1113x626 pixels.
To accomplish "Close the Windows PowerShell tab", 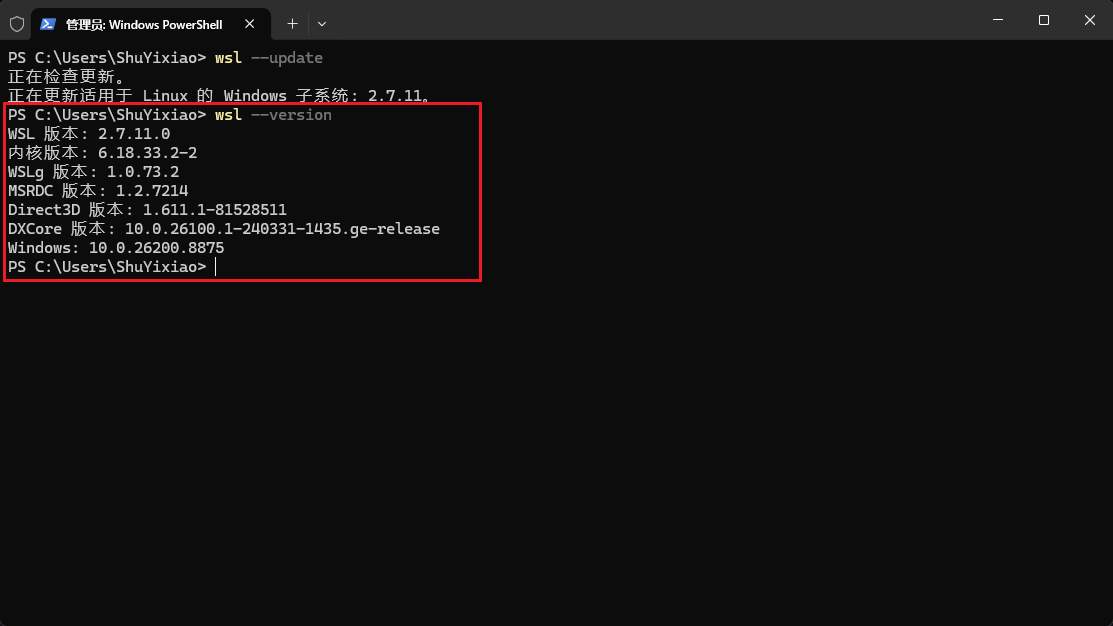I will (249, 24).
